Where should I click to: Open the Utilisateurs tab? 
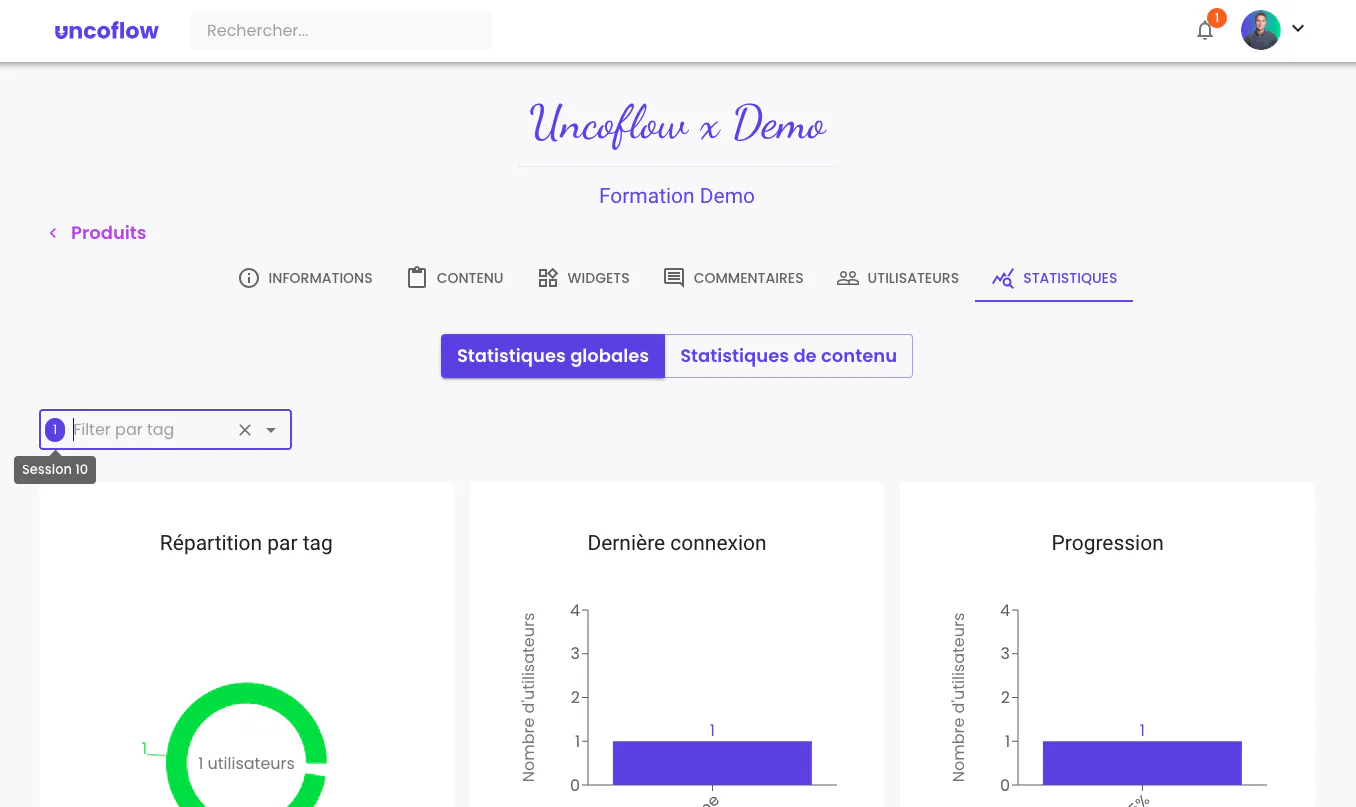pyautogui.click(x=898, y=278)
